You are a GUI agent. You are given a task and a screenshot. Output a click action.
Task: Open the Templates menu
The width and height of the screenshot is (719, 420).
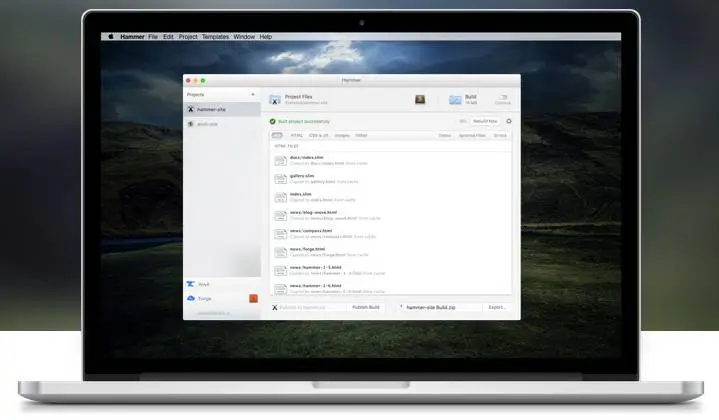pos(215,37)
